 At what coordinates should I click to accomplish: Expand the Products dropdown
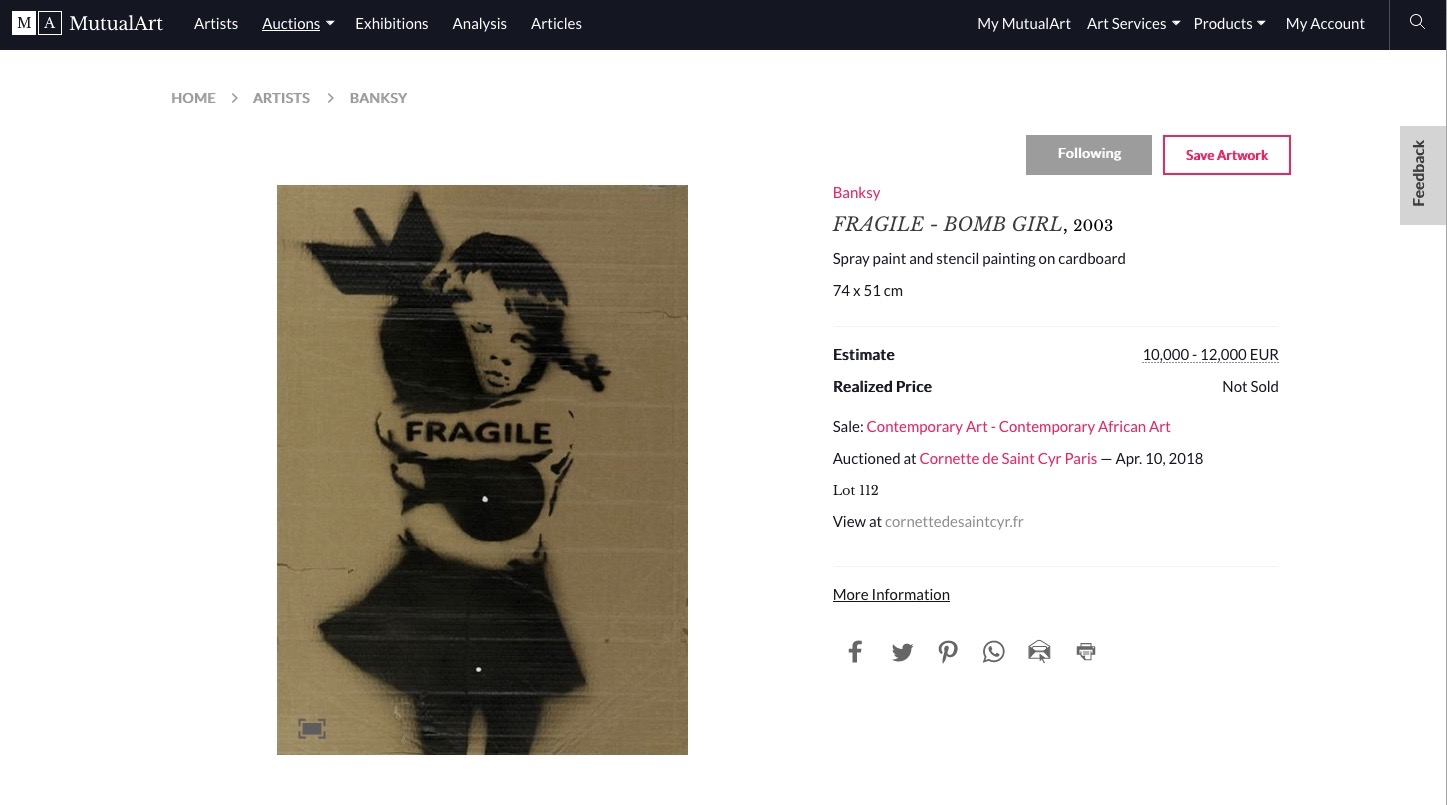1229,23
